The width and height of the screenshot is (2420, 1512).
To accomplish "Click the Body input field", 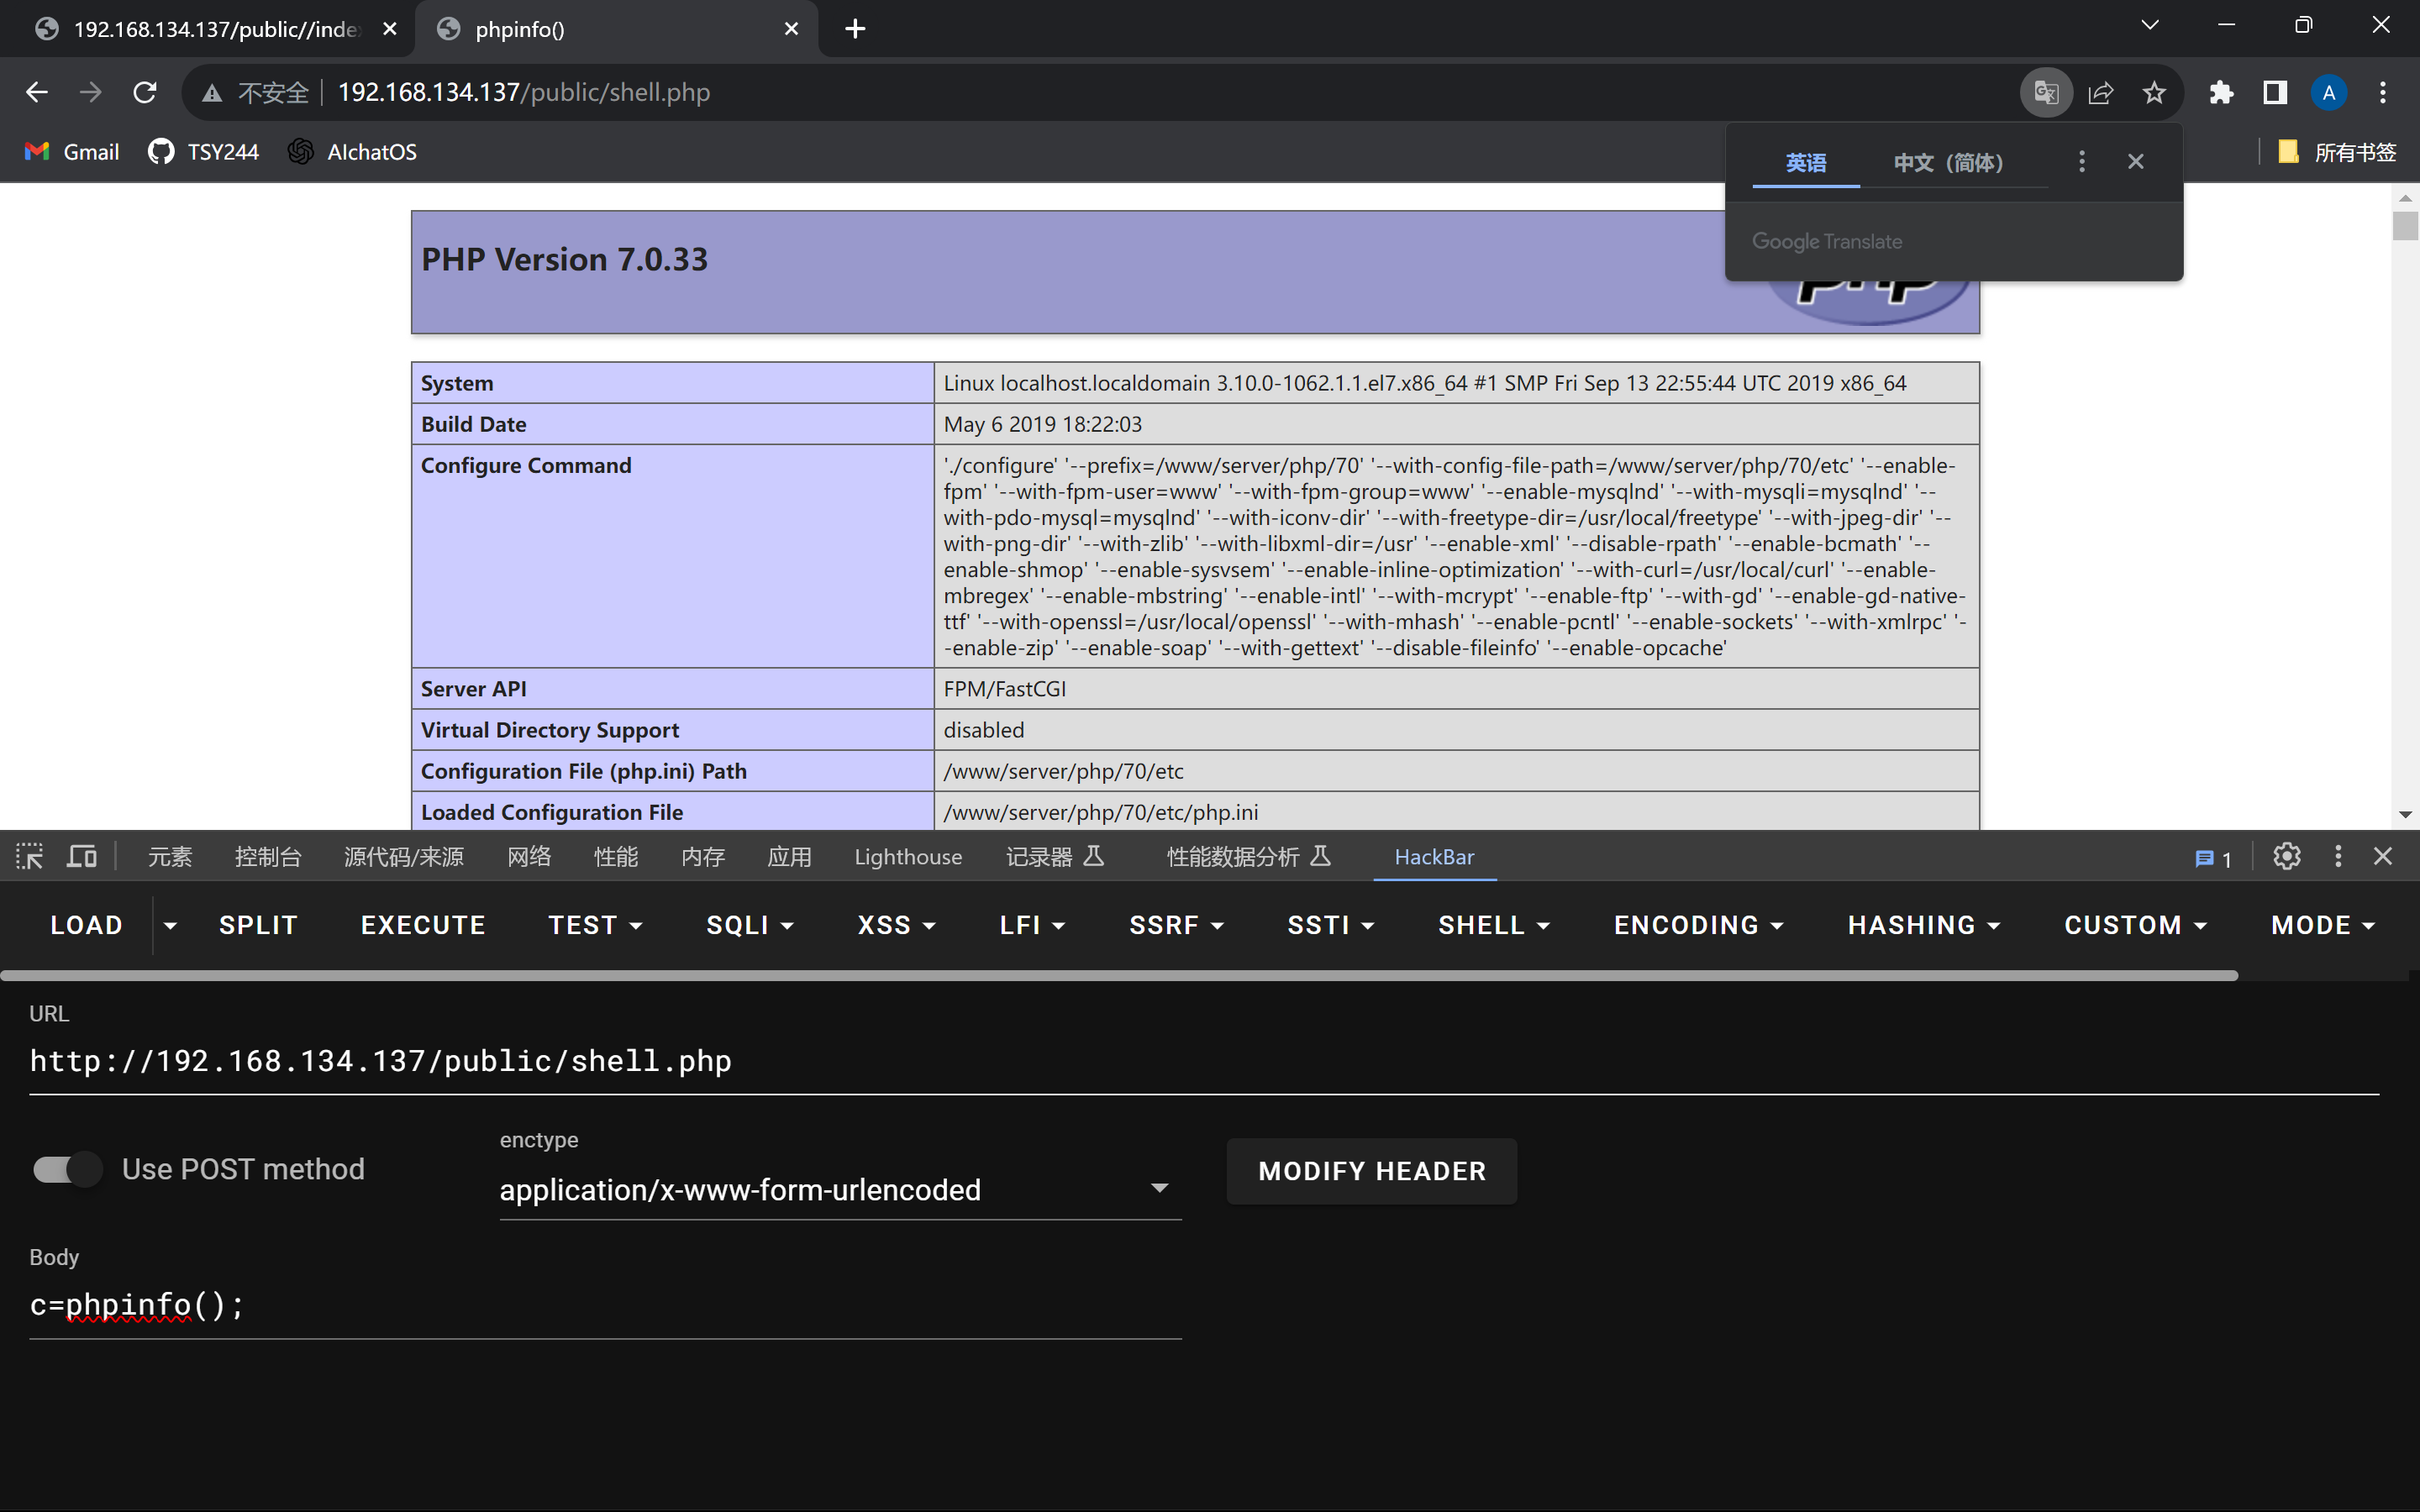I will pos(604,1305).
